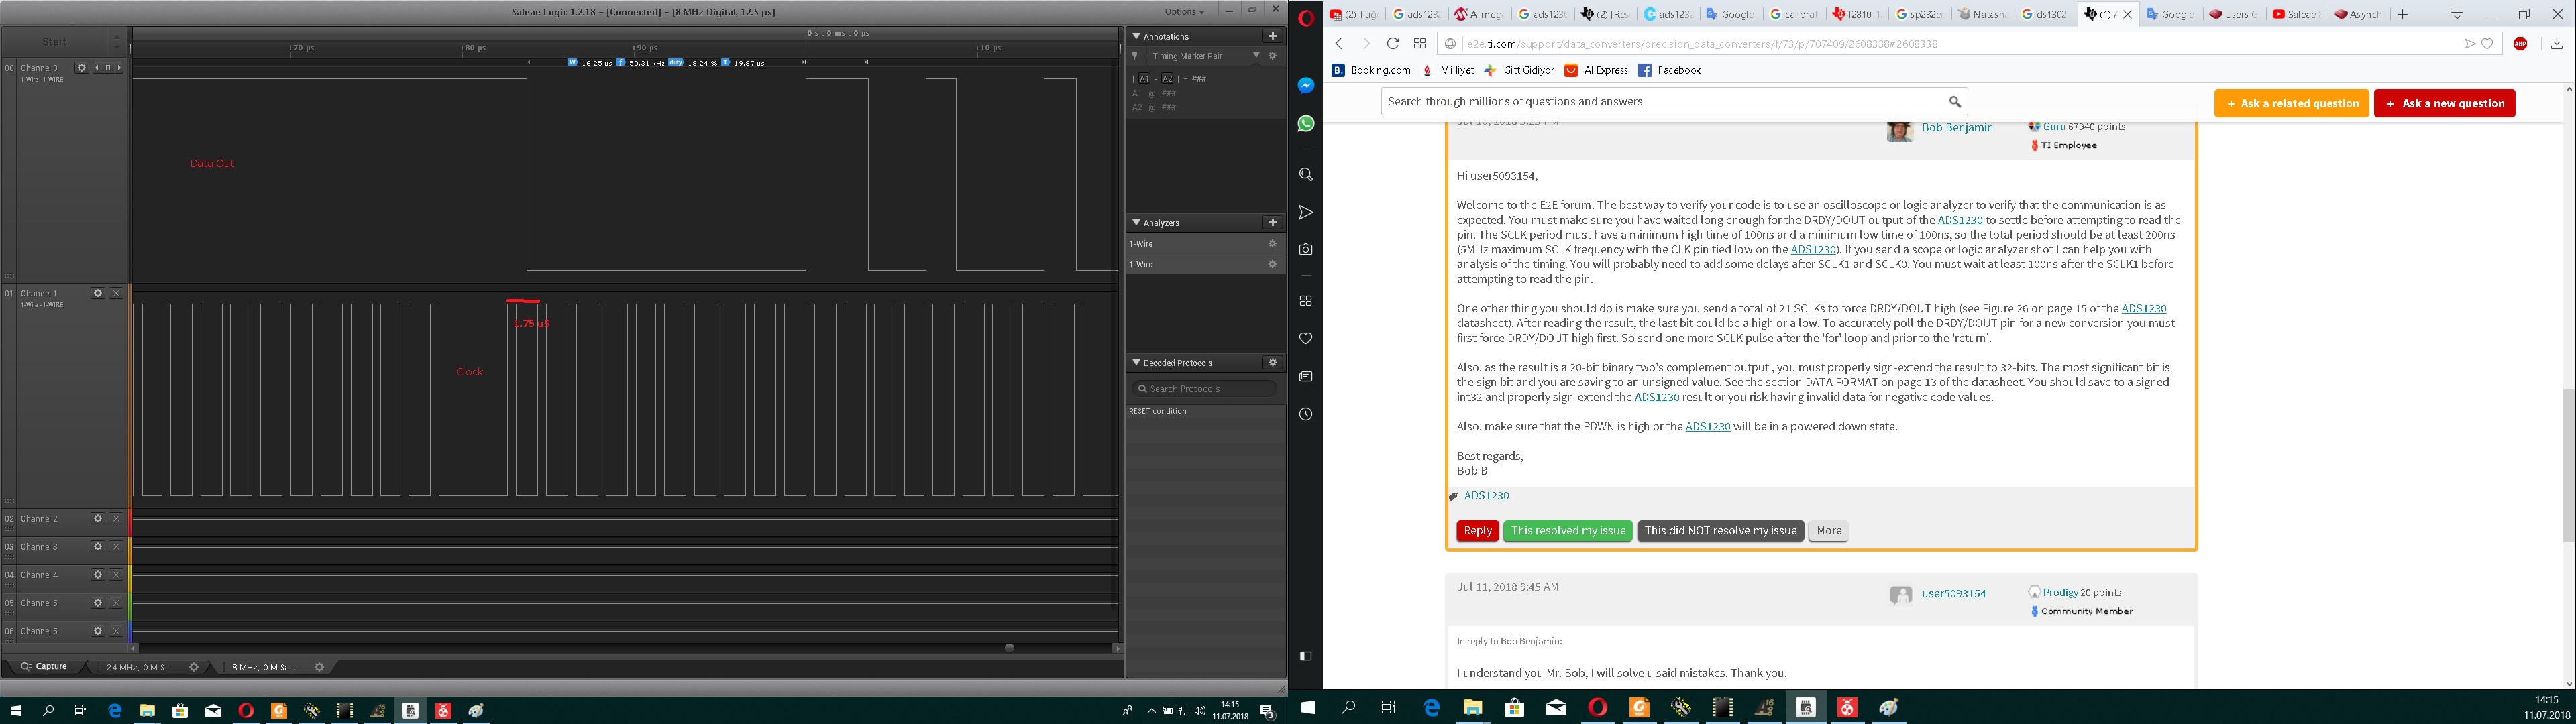This screenshot has width=2576, height=724.
Task: Click the Start capture button
Action: (55, 41)
